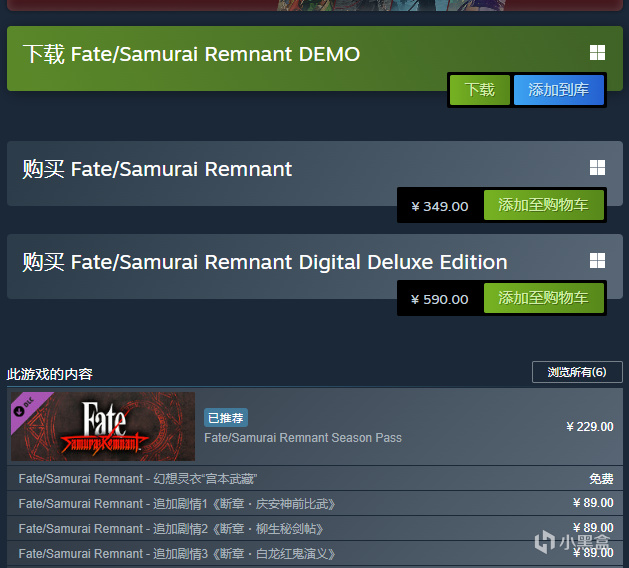Image resolution: width=629 pixels, height=568 pixels.
Task: Open the free 幻想灵衣"宫本武藏" DLC
Action: coord(138,479)
